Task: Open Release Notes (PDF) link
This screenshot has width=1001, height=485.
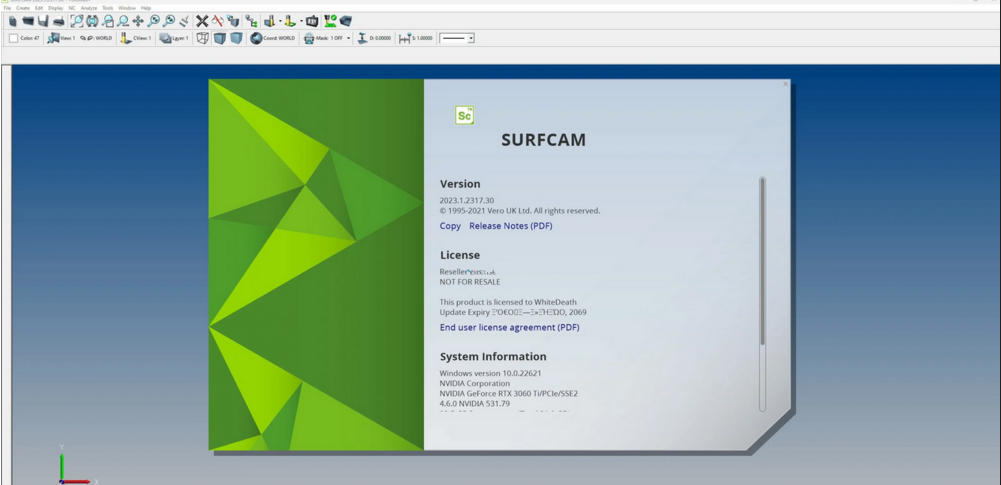Action: 511,226
